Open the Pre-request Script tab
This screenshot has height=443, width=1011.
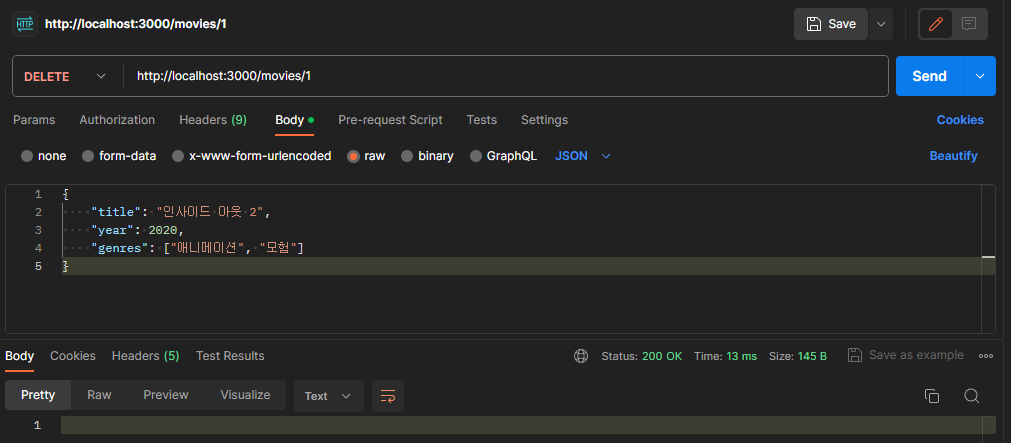coord(390,120)
